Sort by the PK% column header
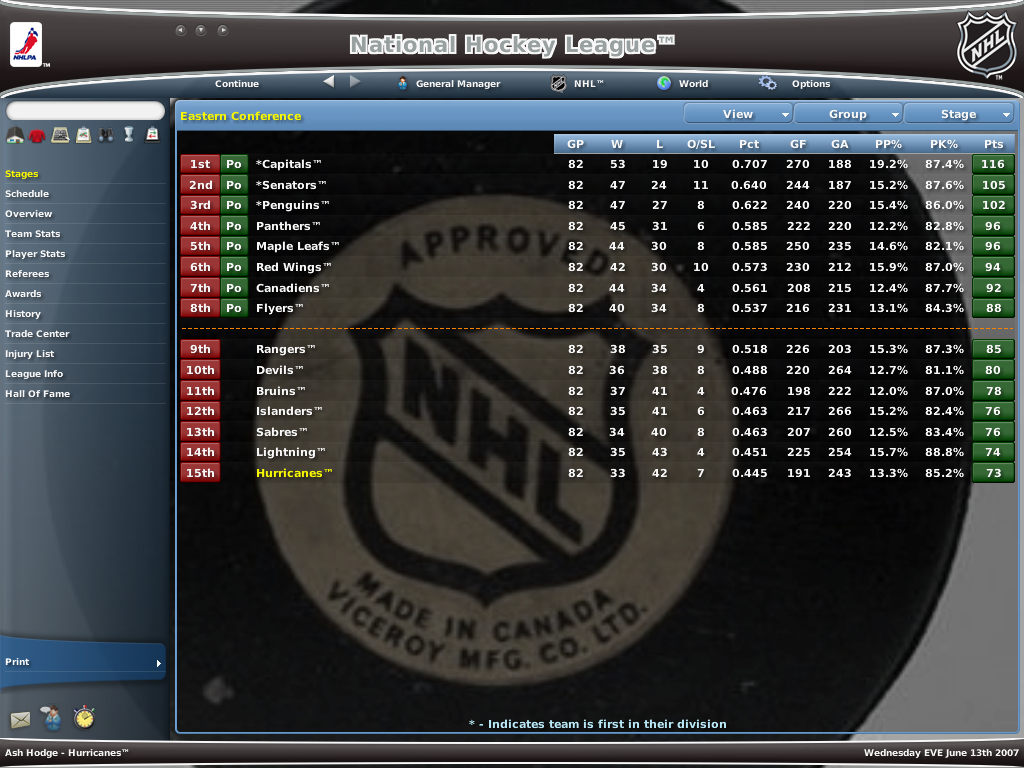 point(944,144)
